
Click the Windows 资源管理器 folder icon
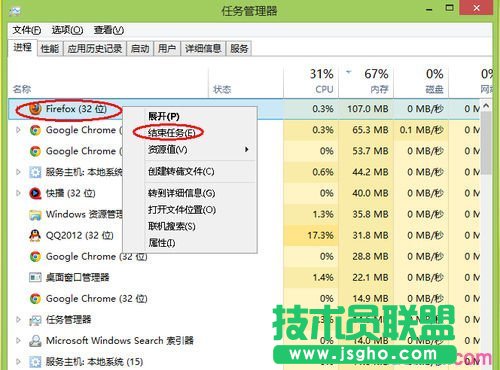click(x=35, y=215)
